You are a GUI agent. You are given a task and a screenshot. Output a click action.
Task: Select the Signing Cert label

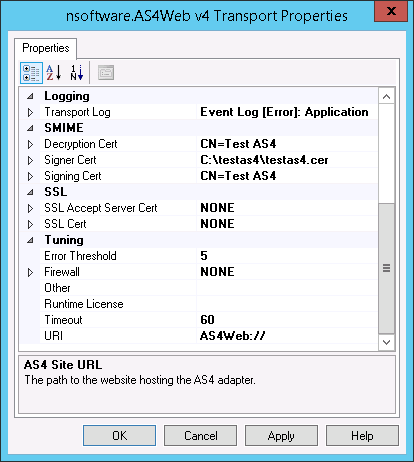click(x=73, y=176)
